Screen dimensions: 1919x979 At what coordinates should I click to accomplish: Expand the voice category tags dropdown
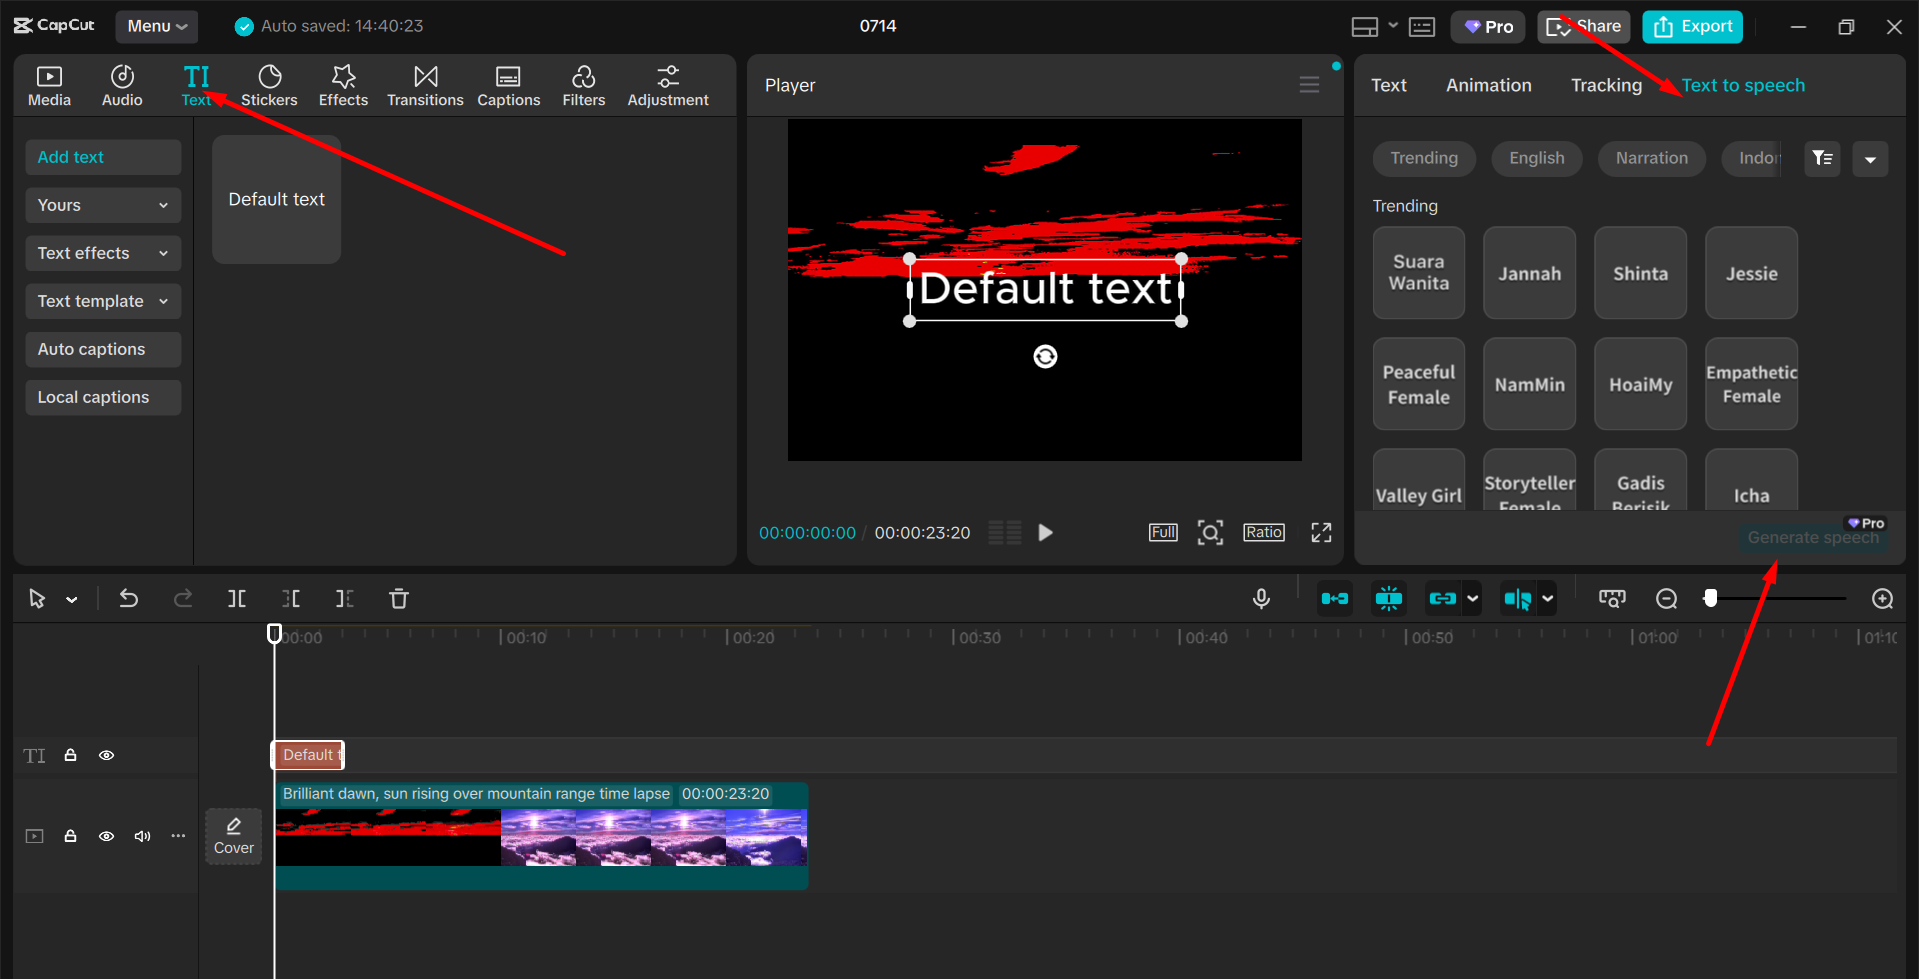[x=1870, y=158]
